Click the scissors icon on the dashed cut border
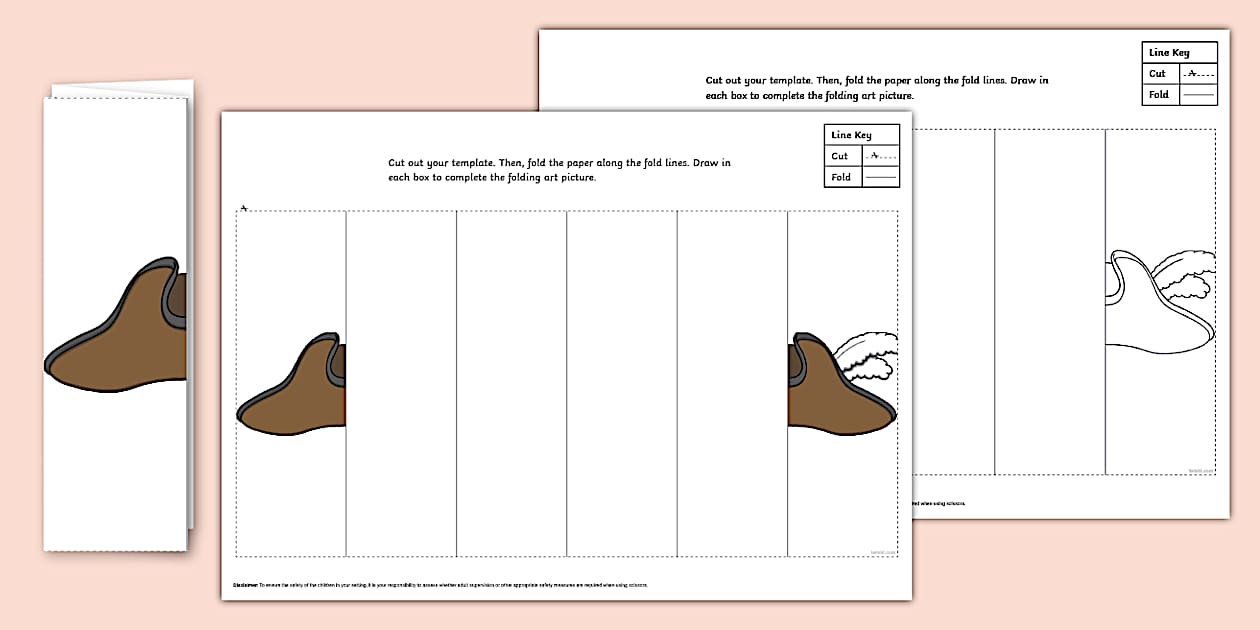The width and height of the screenshot is (1260, 630). [x=243, y=208]
